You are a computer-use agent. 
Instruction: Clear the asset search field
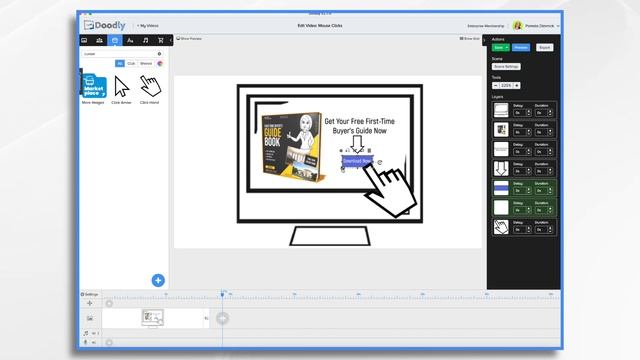coord(159,53)
